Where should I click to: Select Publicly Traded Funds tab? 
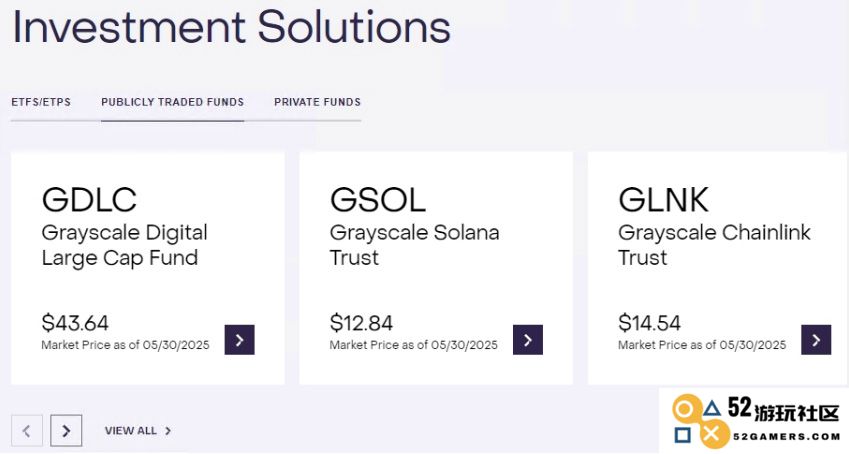173,102
